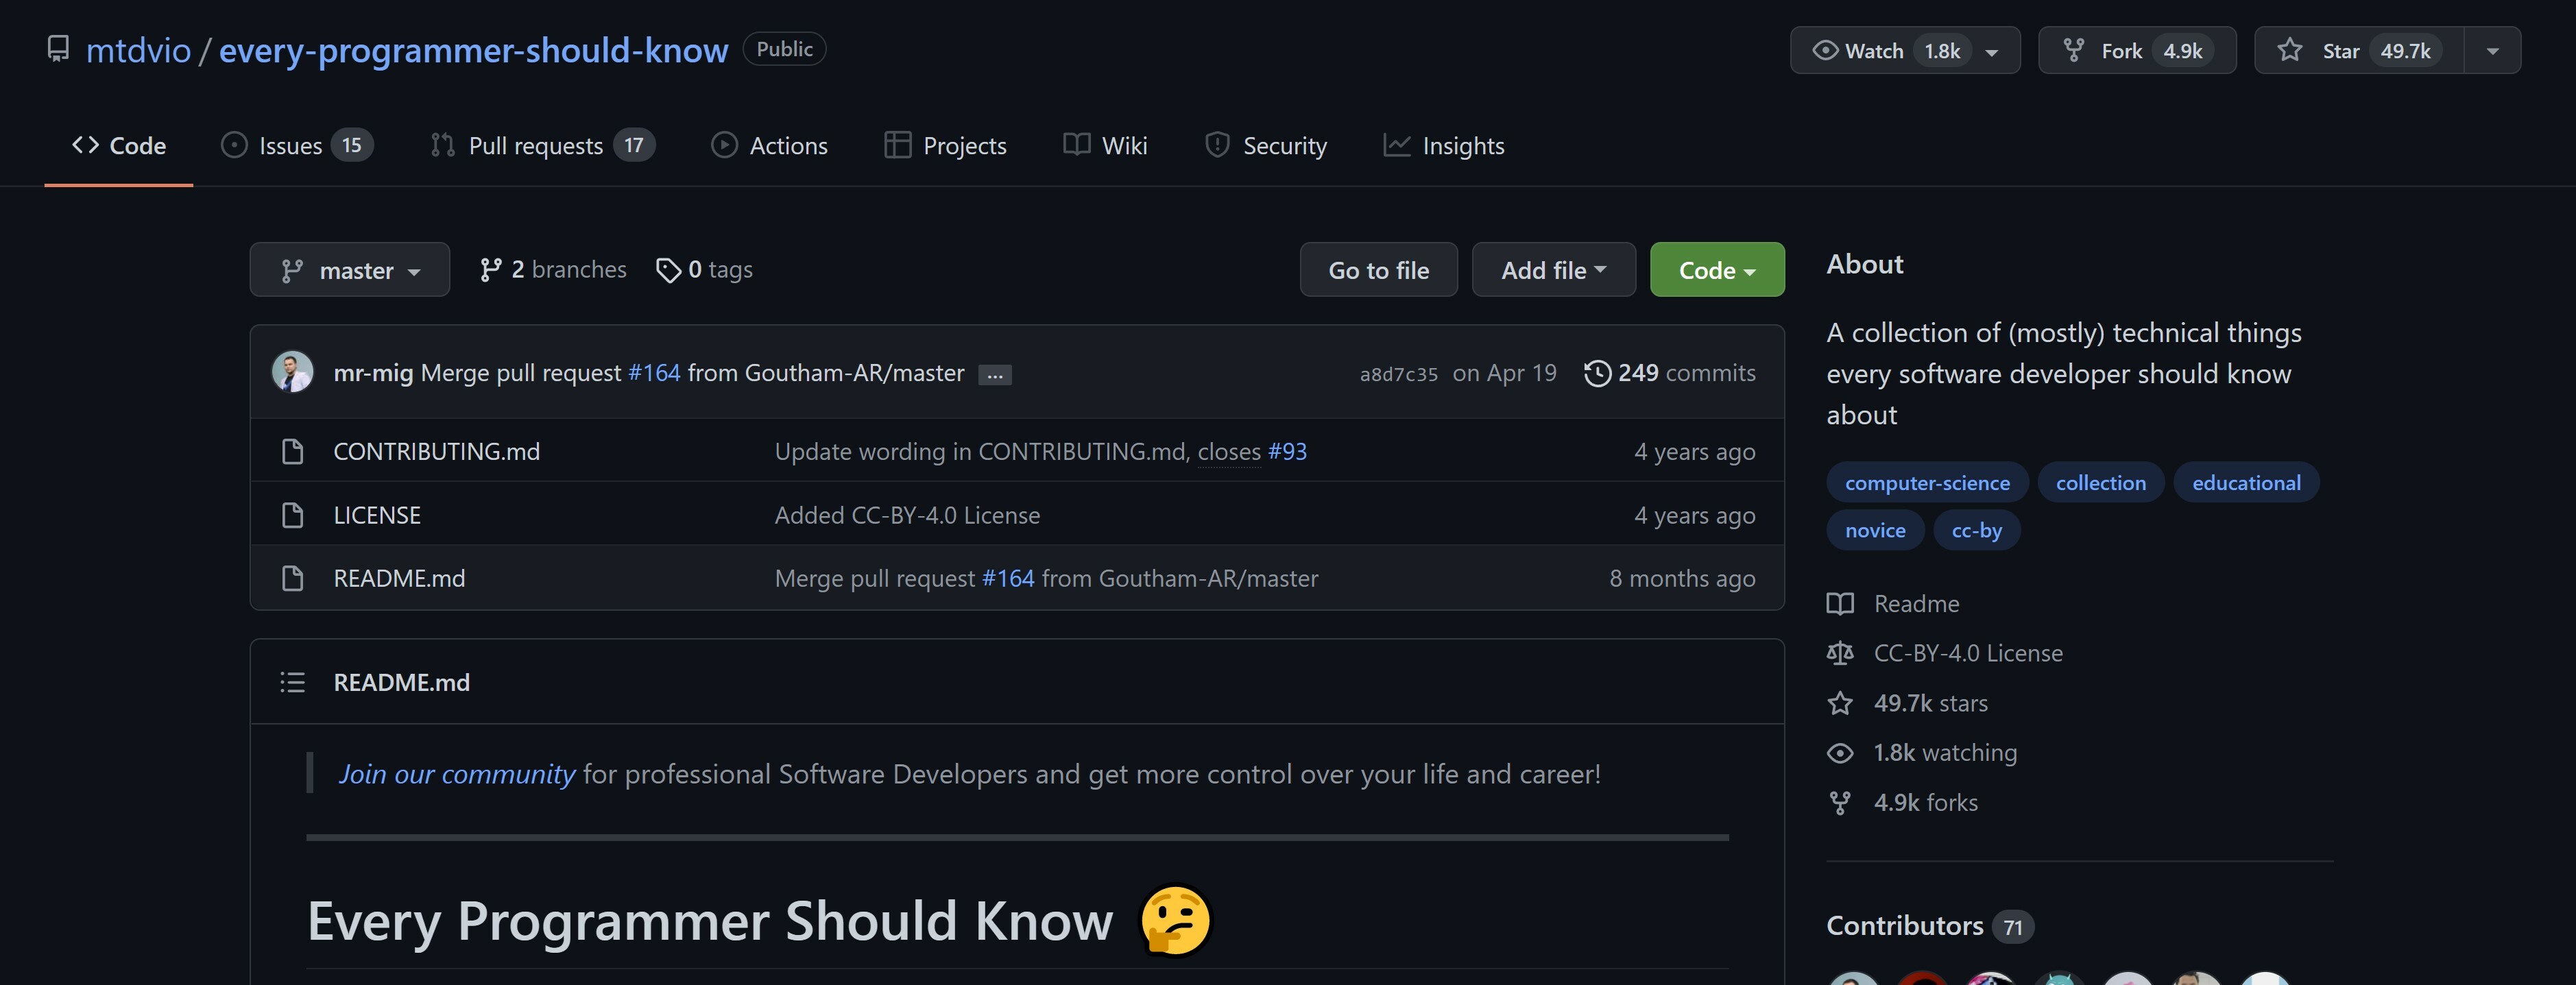Select the collection topic tag
The image size is (2576, 985).
pyautogui.click(x=2101, y=483)
